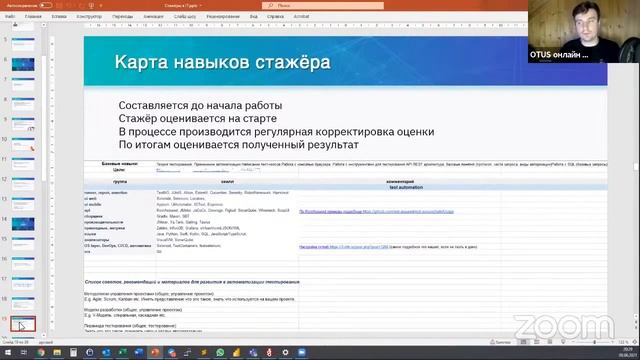
Task: Click line 'В процессе производится регулярная корректировка оценки'
Action: pos(276,132)
